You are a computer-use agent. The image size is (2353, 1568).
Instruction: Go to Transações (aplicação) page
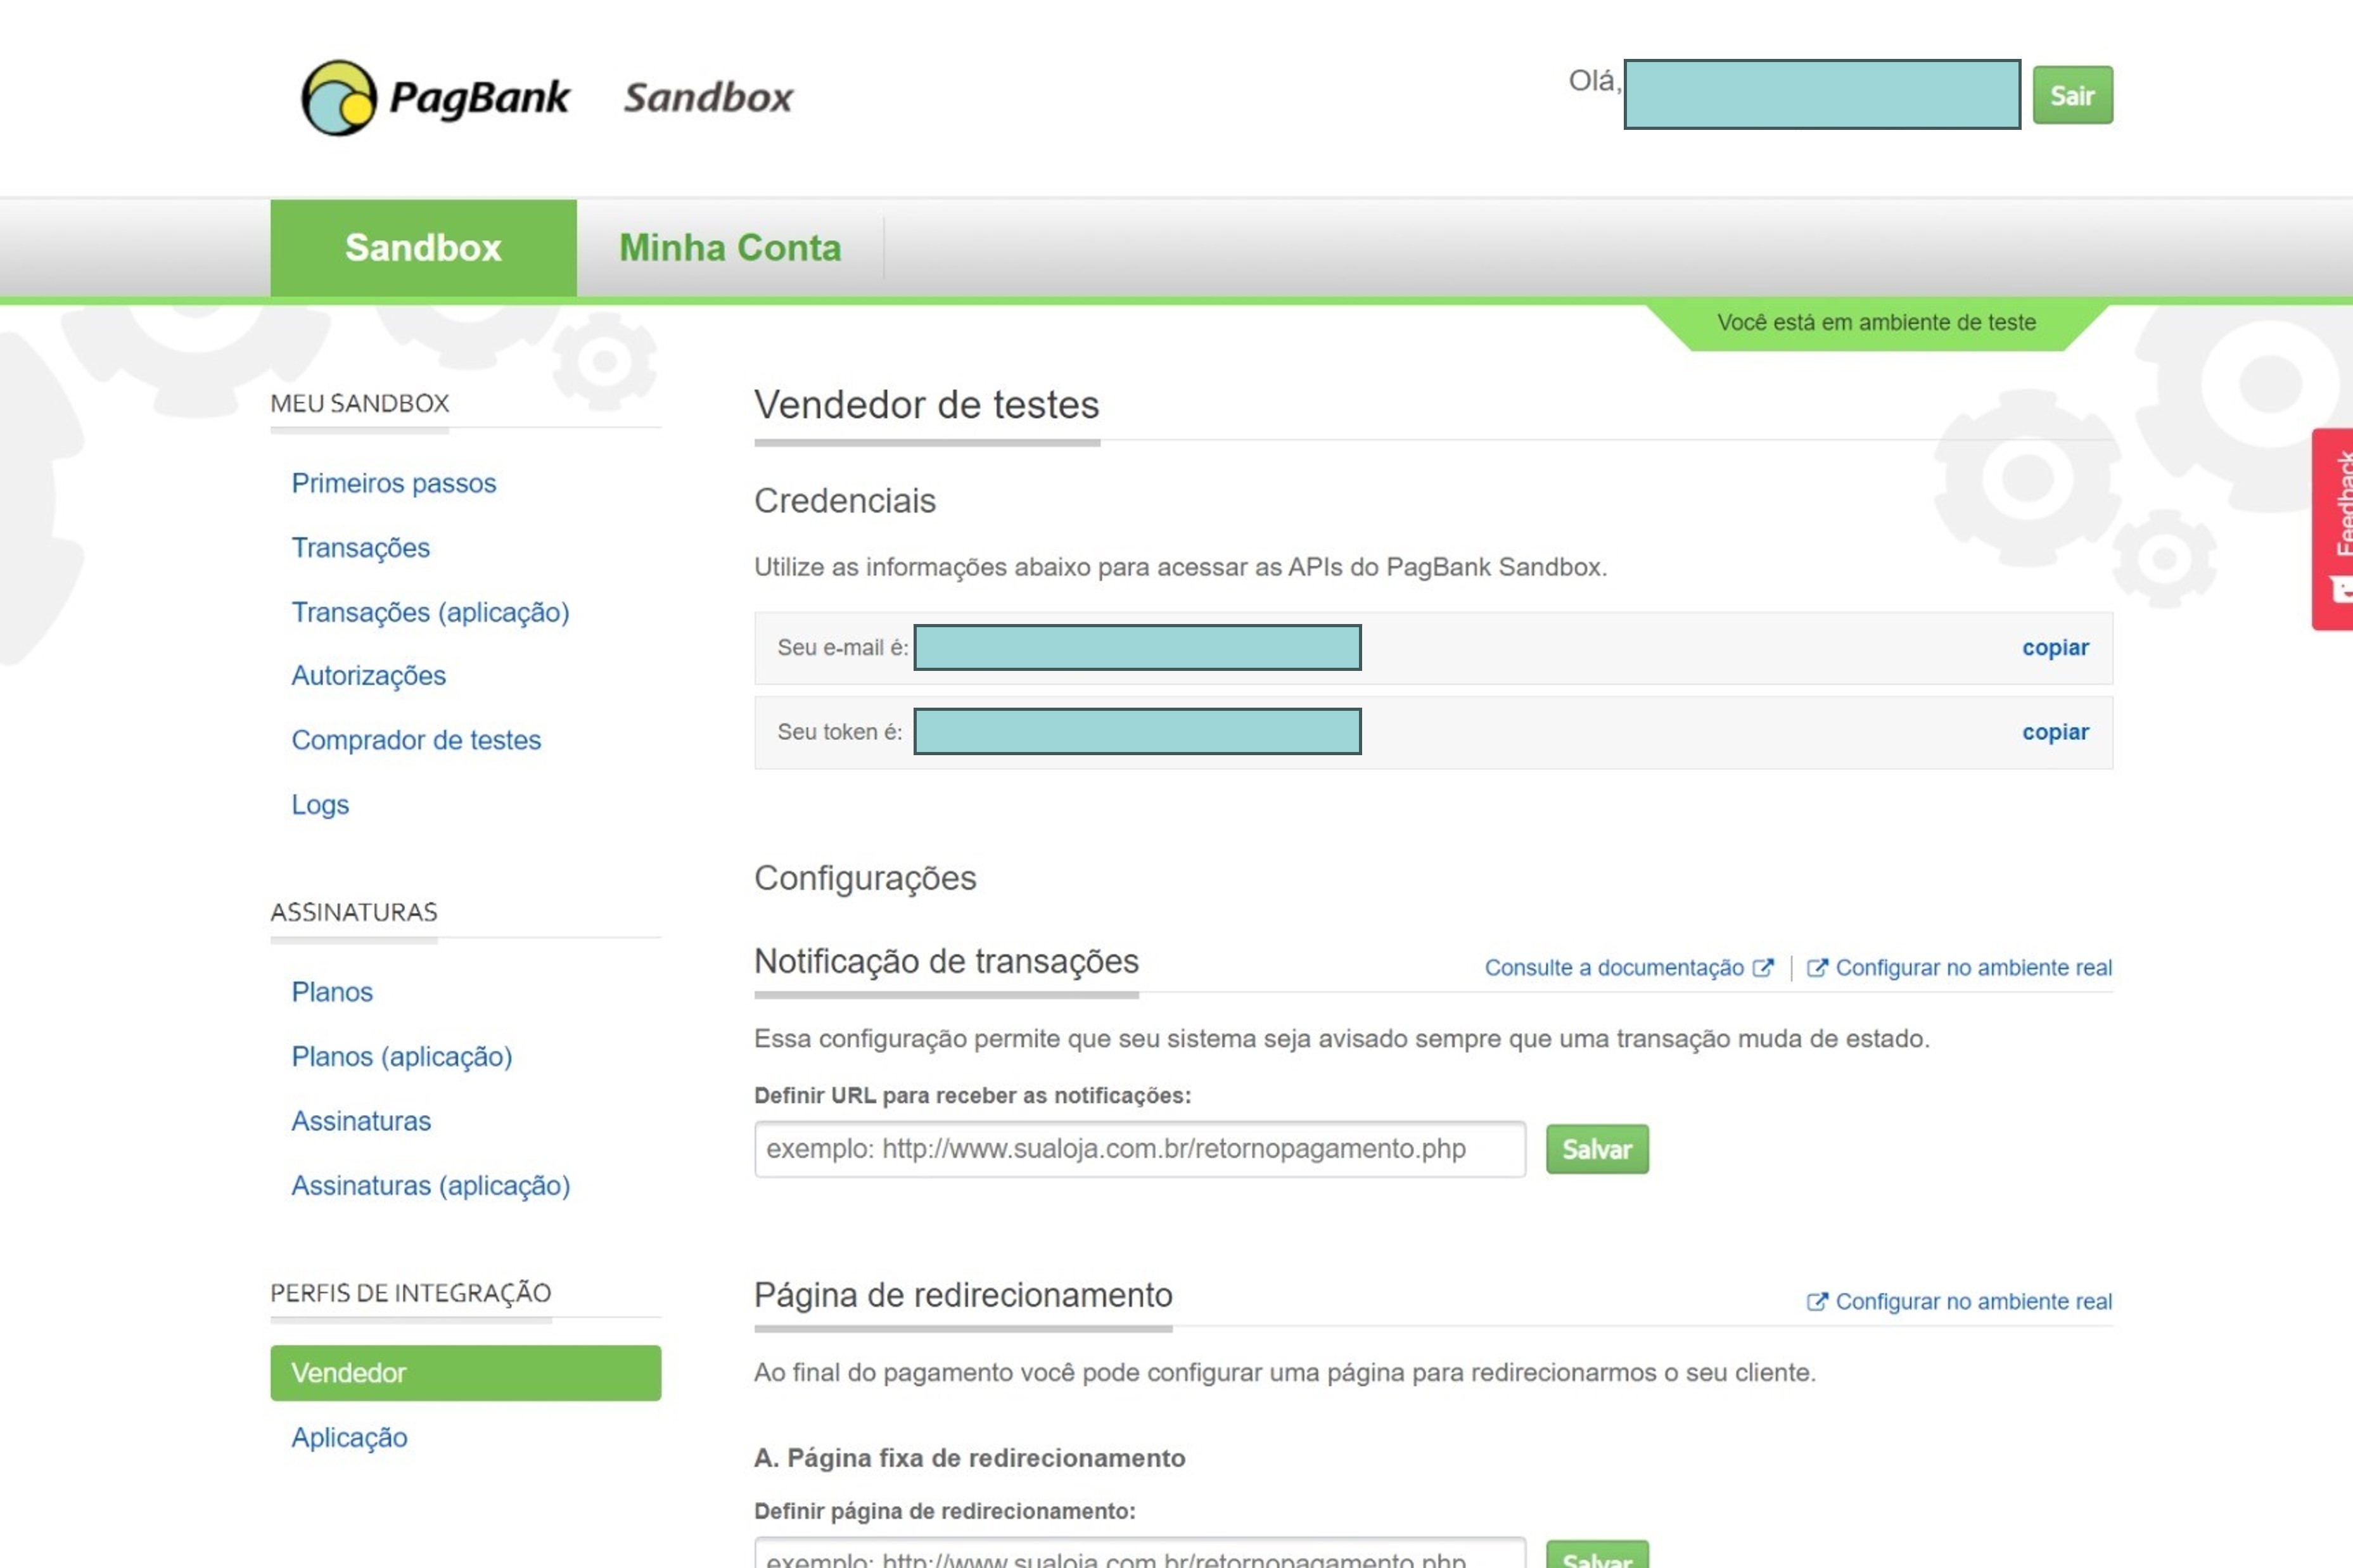[x=430, y=612]
